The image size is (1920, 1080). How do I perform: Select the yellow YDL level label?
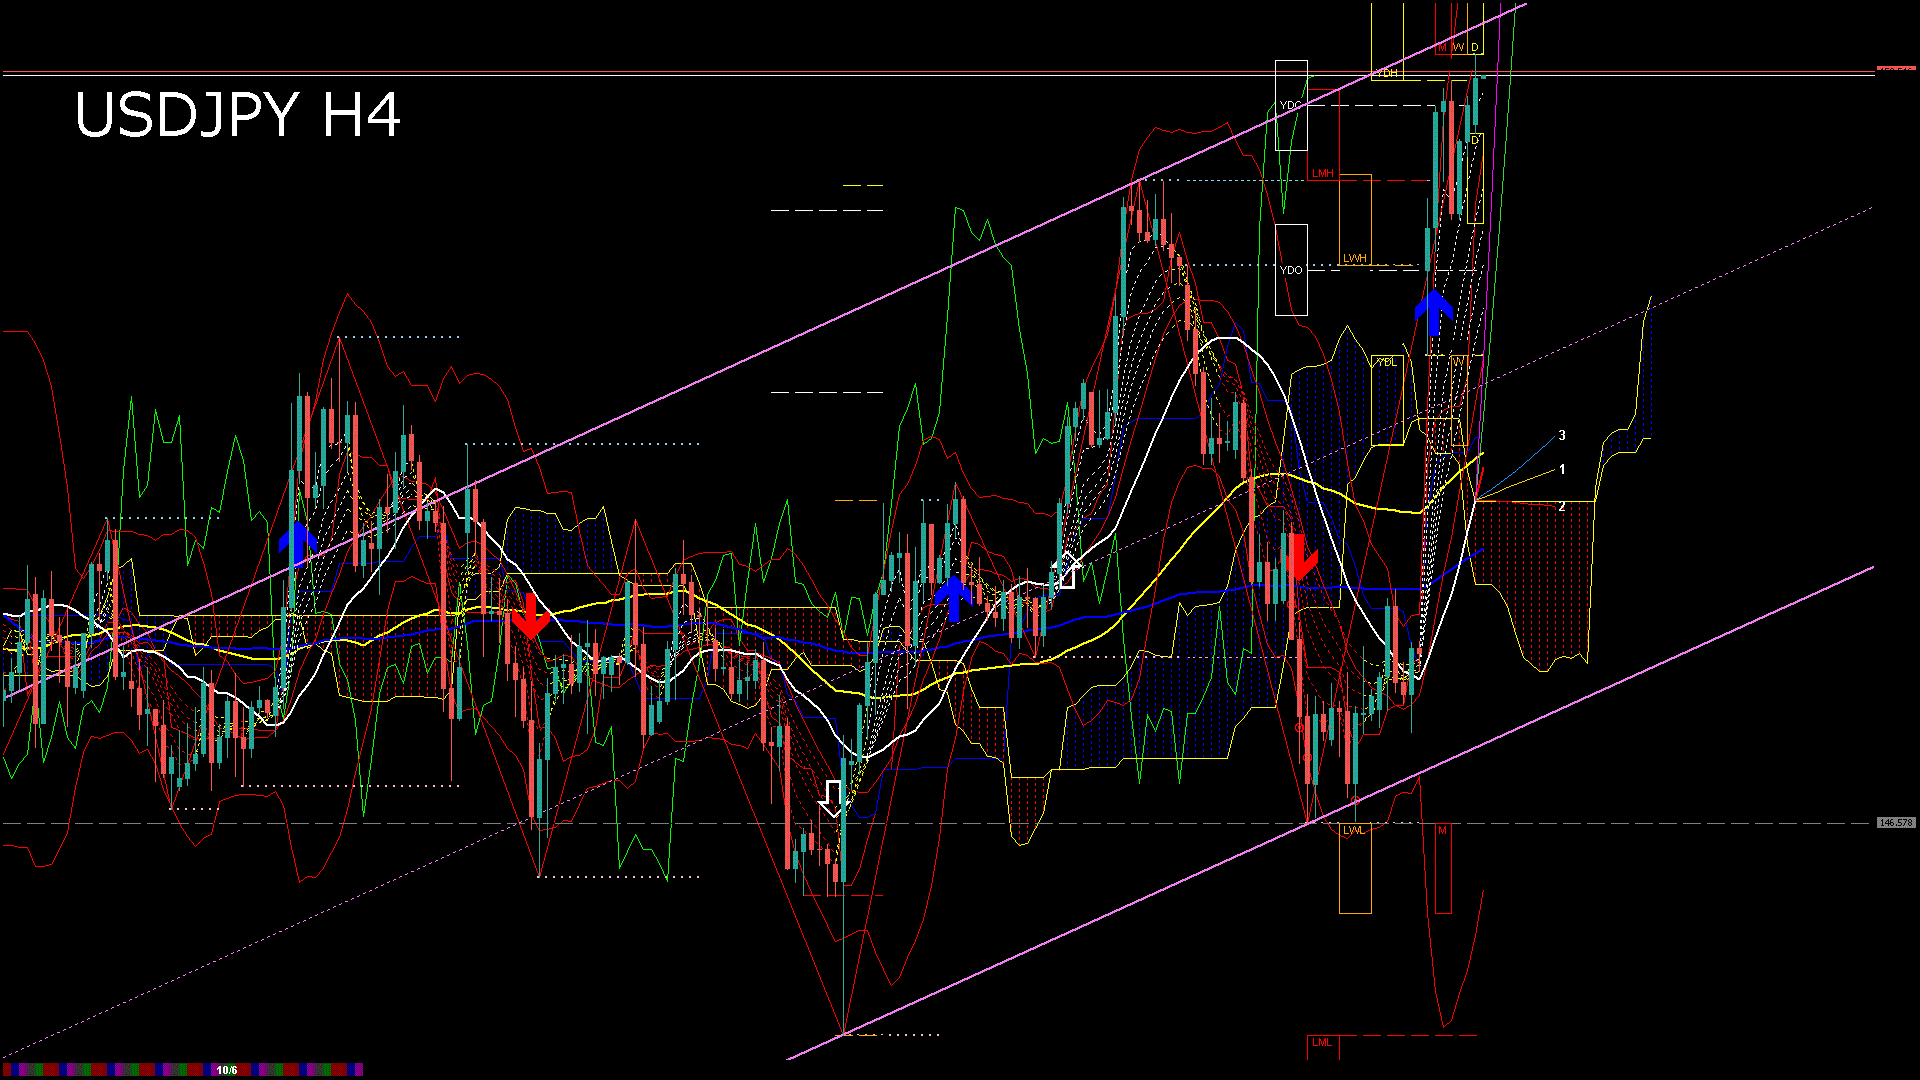coord(1386,362)
